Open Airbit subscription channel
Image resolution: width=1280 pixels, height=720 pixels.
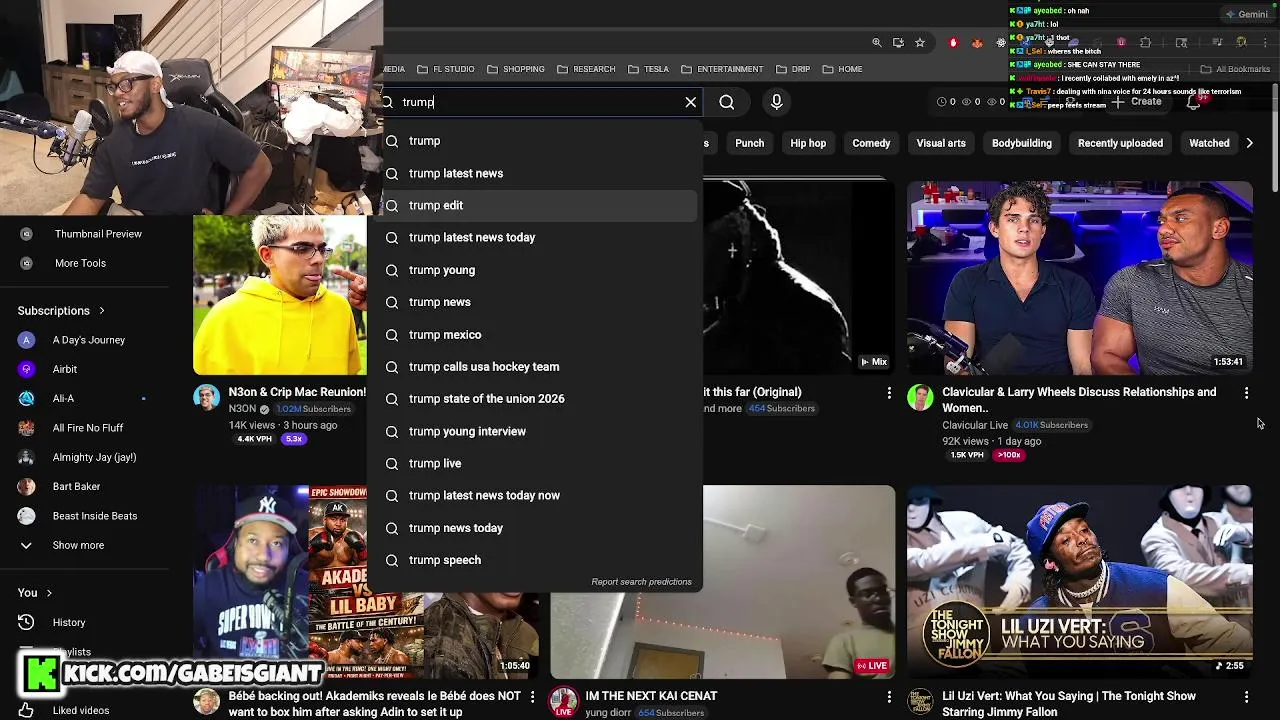pyautogui.click(x=65, y=369)
